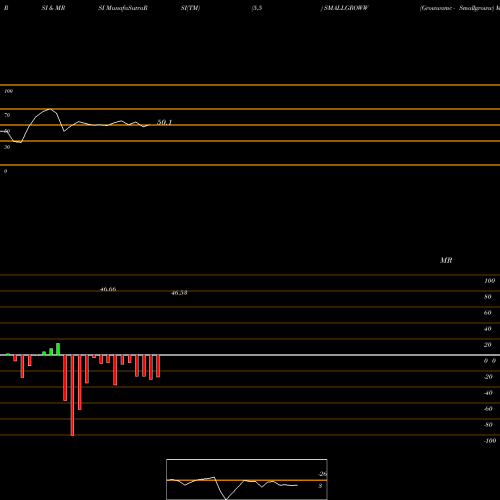This screenshot has width=500, height=500.
Task: Click the 46.38 value label
Action: tap(179, 293)
